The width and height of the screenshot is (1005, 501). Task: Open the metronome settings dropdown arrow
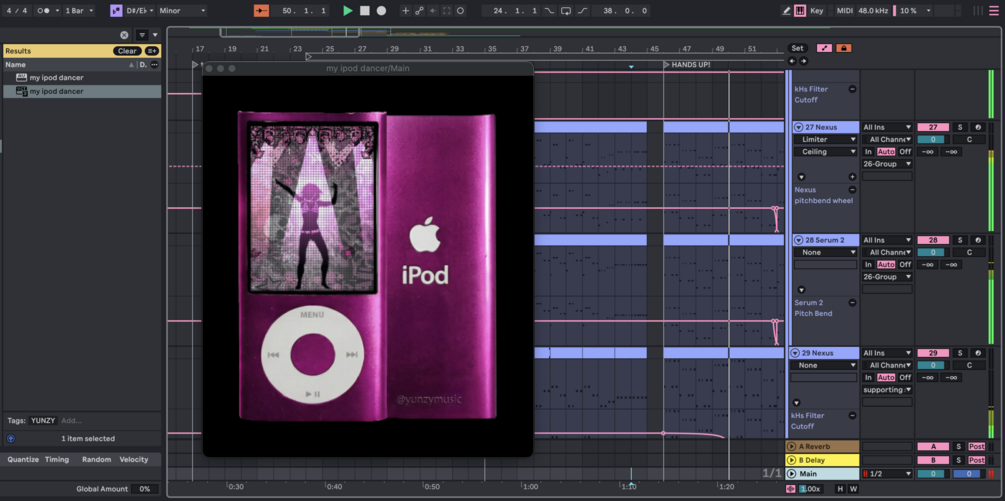(57, 11)
